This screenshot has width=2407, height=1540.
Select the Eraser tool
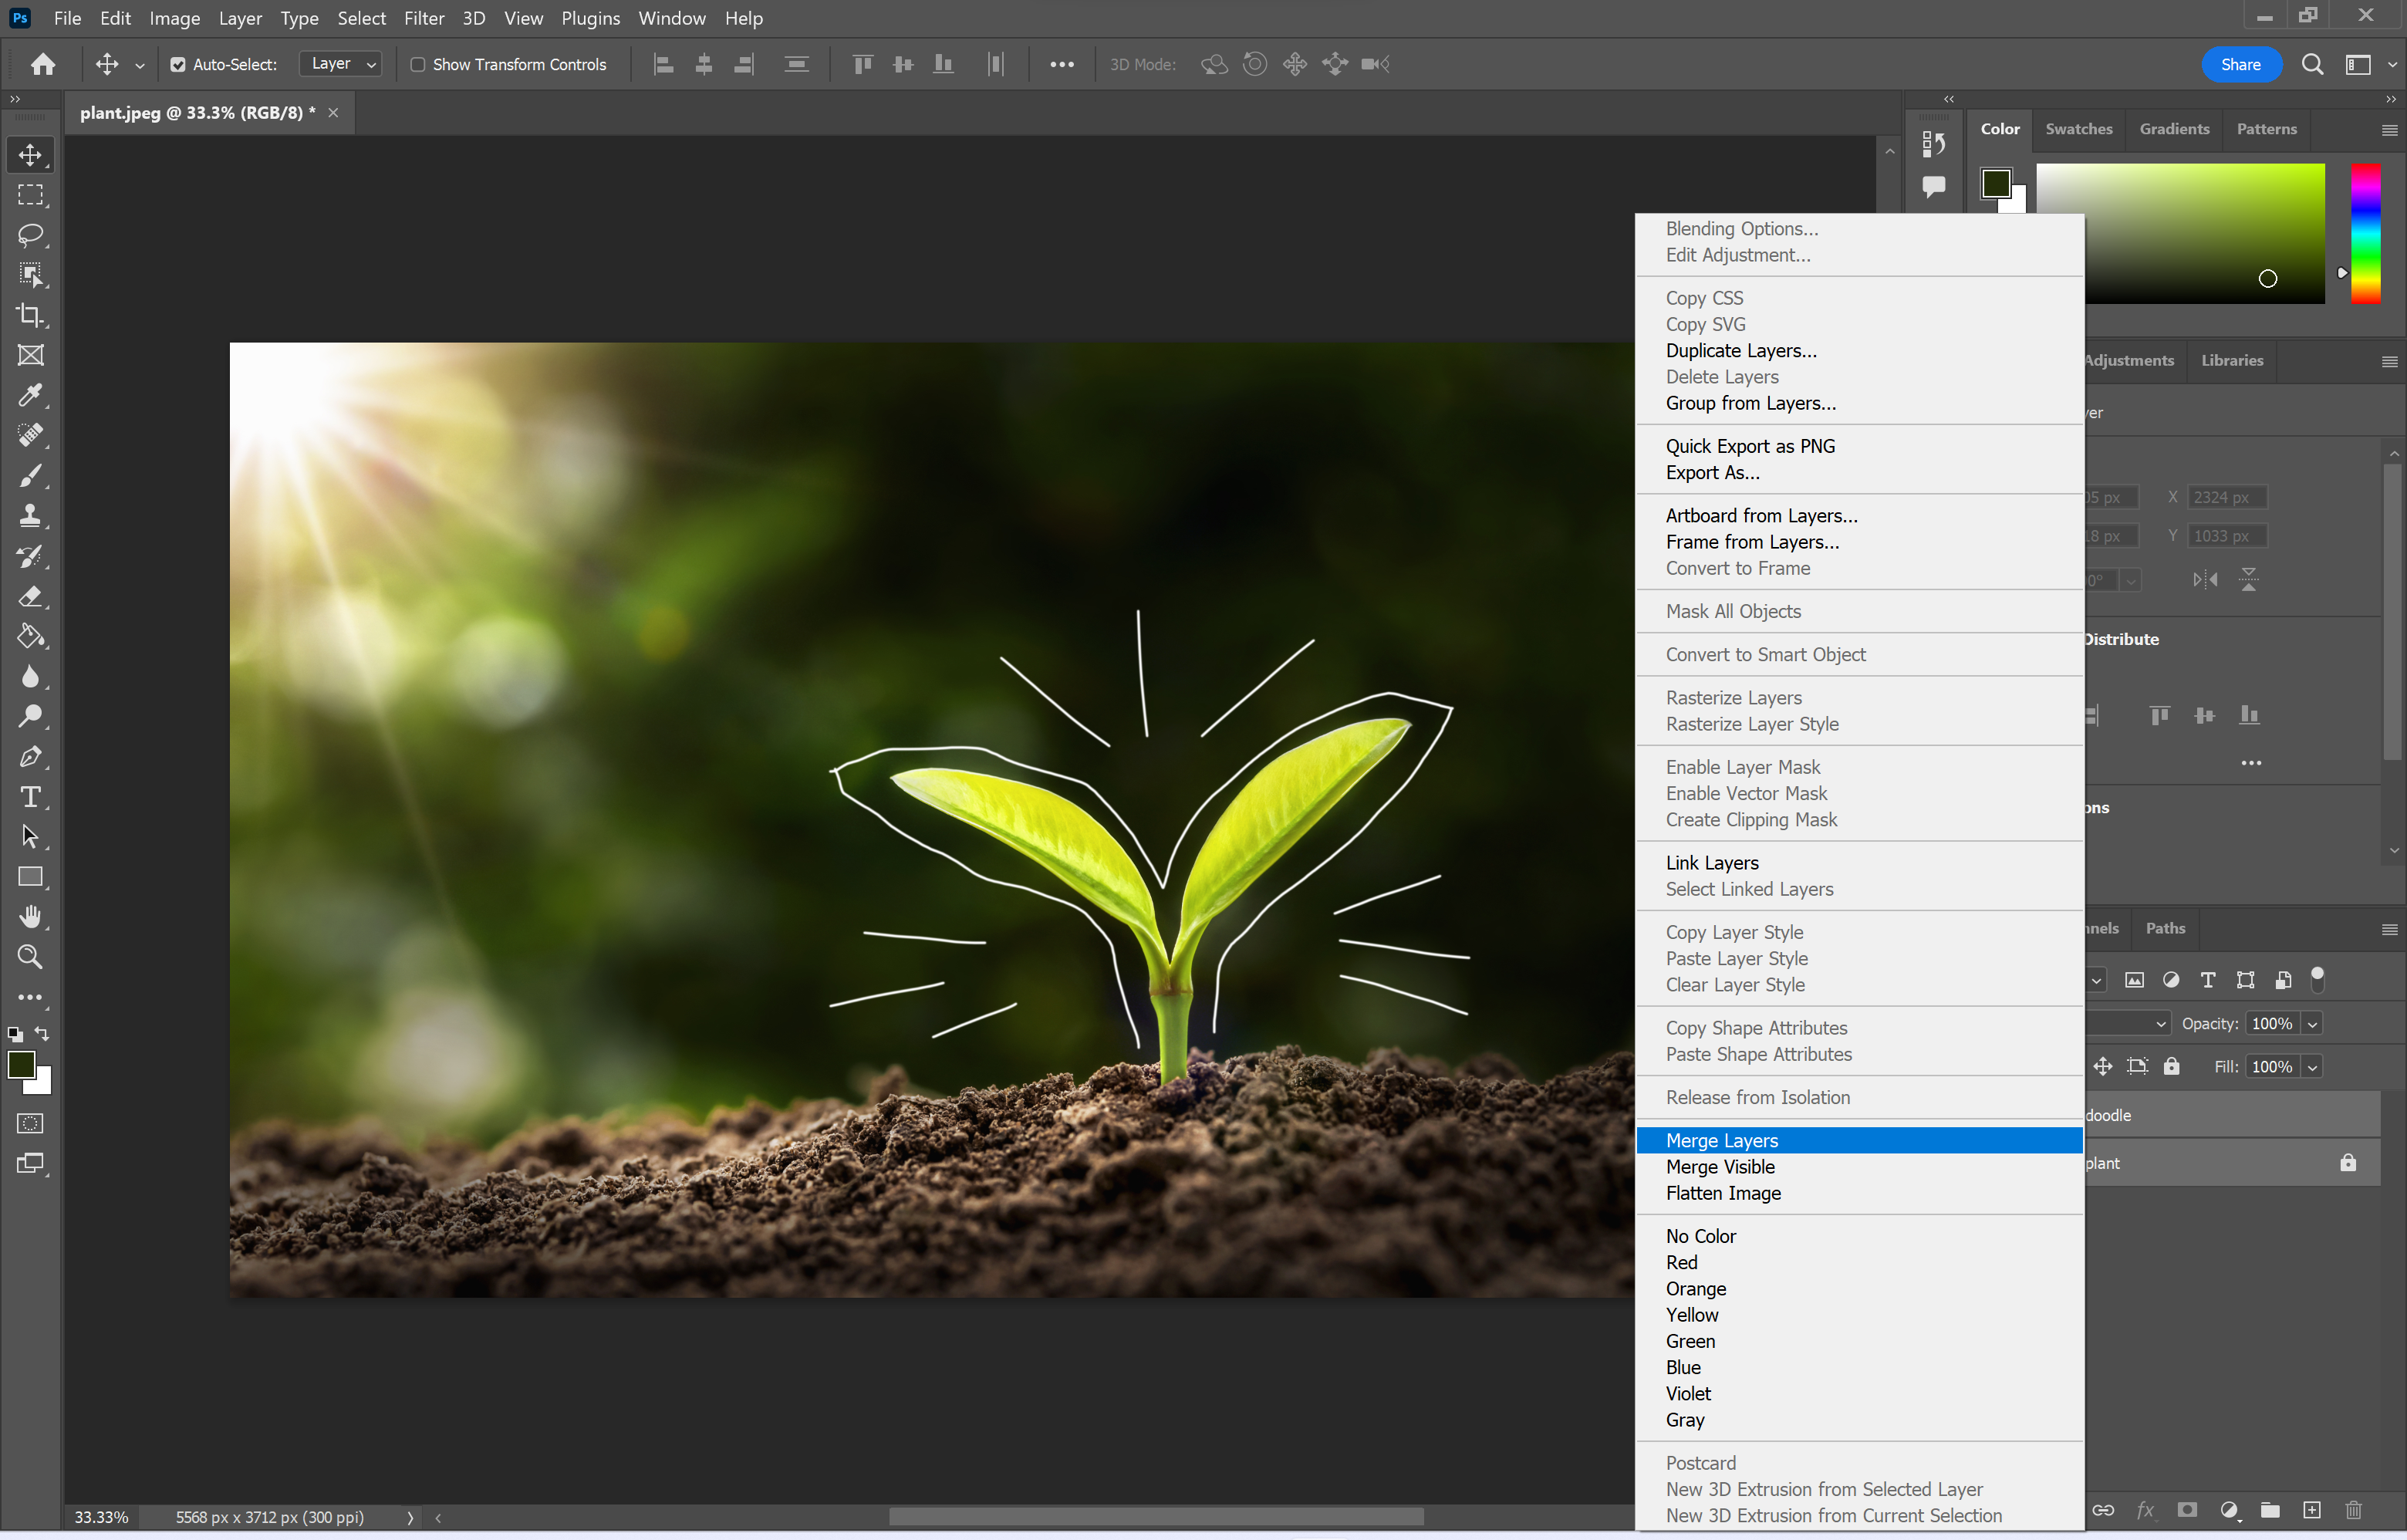(30, 597)
